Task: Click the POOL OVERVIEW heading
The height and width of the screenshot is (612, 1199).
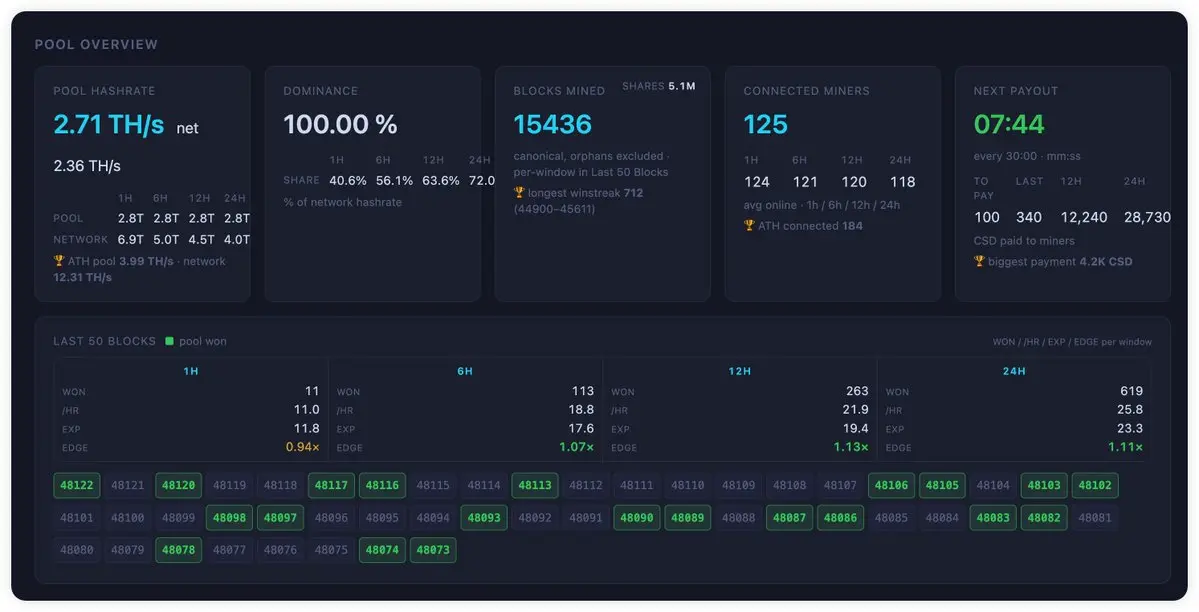Action: pos(96,44)
